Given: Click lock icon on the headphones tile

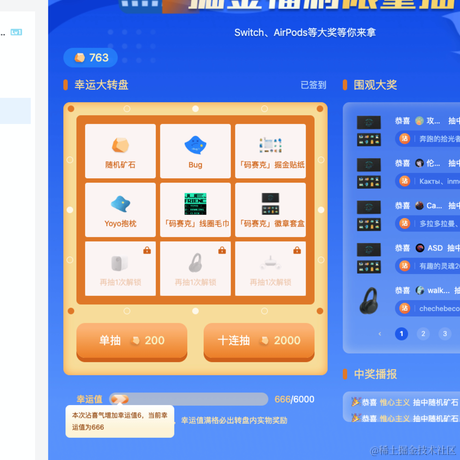Looking at the screenshot, I should 222,250.
